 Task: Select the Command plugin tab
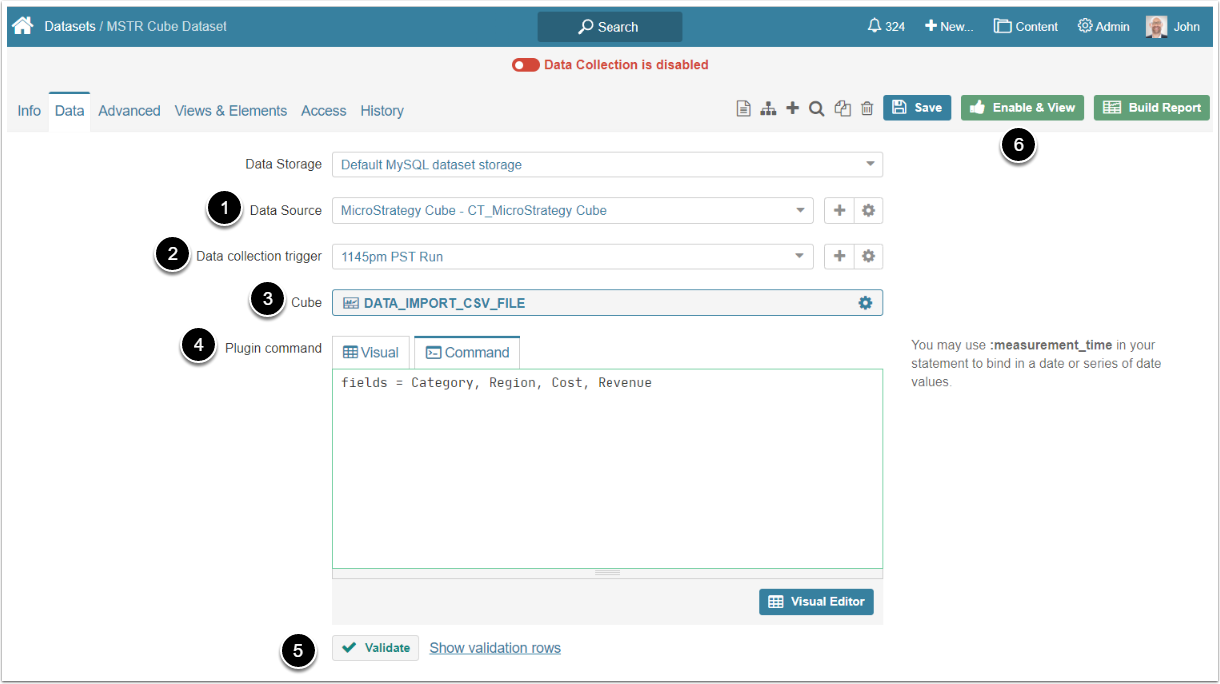pos(467,352)
